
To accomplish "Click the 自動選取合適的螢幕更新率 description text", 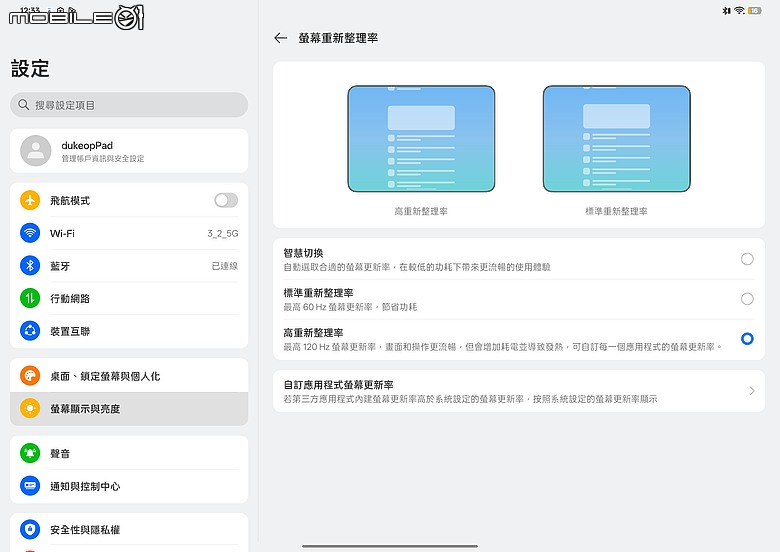I will (x=417, y=267).
